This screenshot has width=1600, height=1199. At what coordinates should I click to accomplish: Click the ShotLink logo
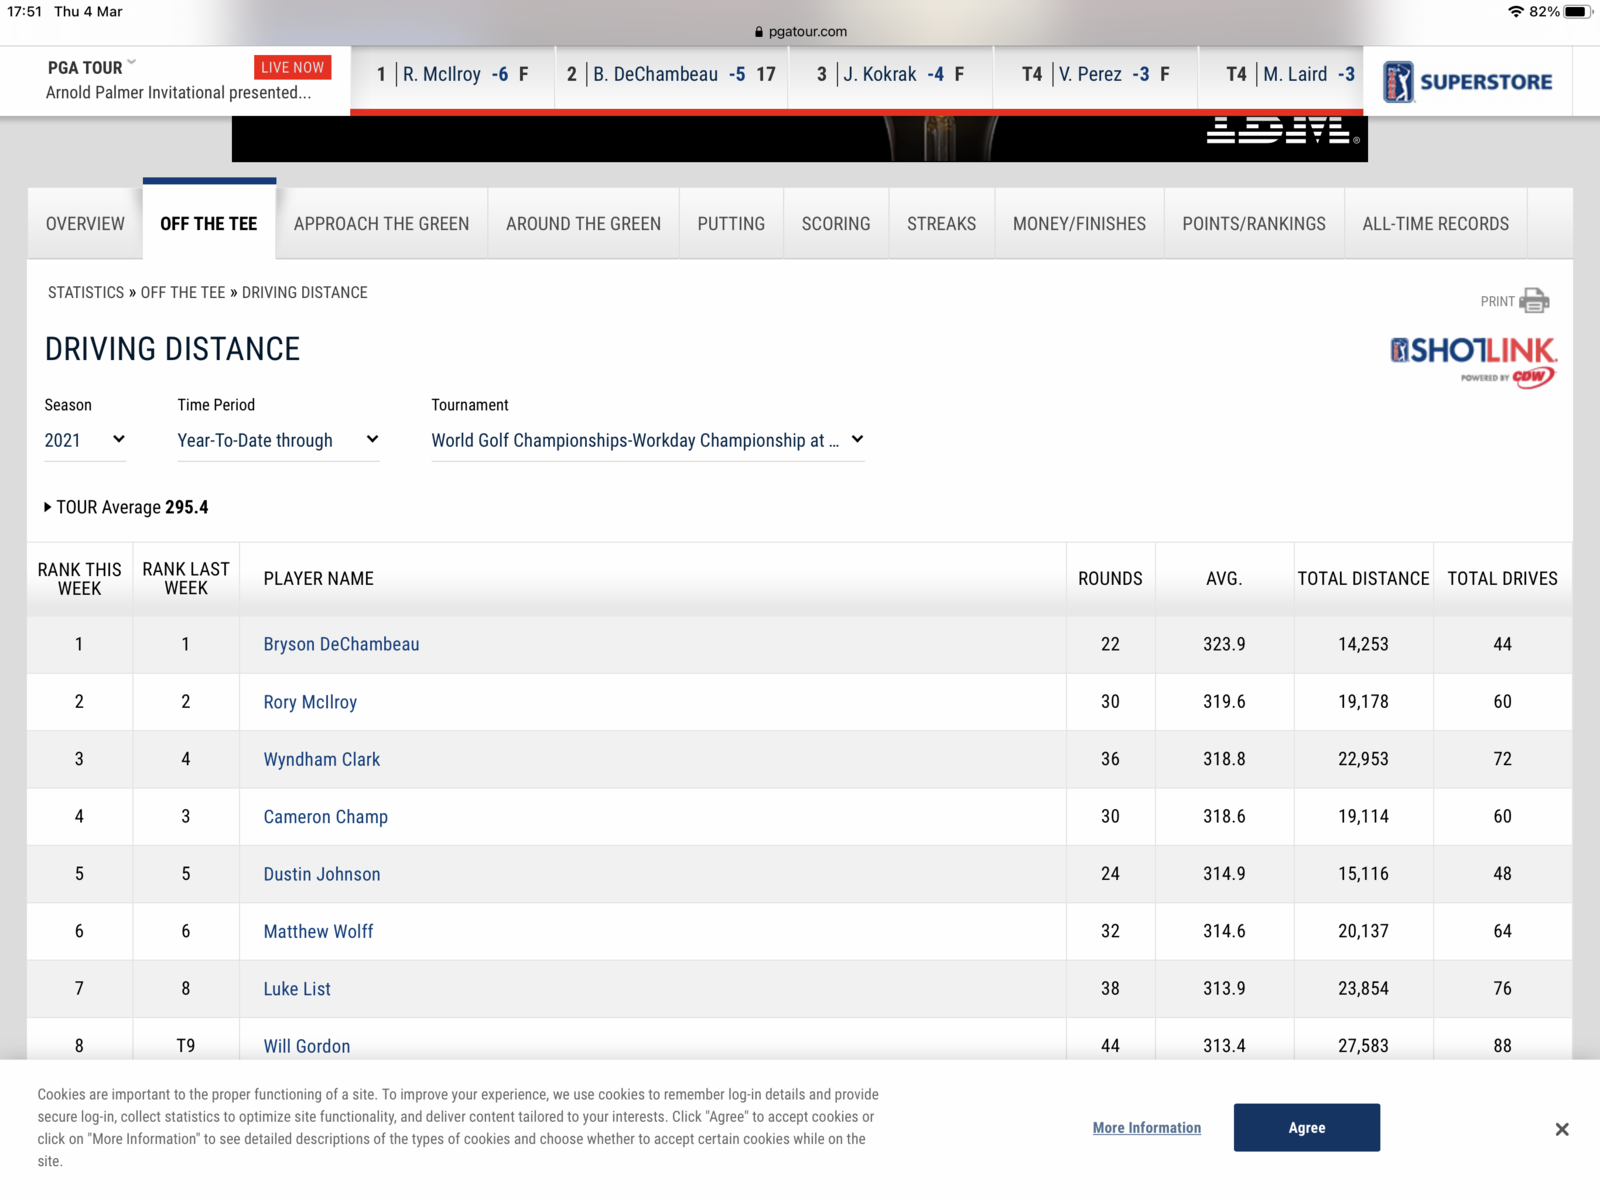(x=1473, y=362)
